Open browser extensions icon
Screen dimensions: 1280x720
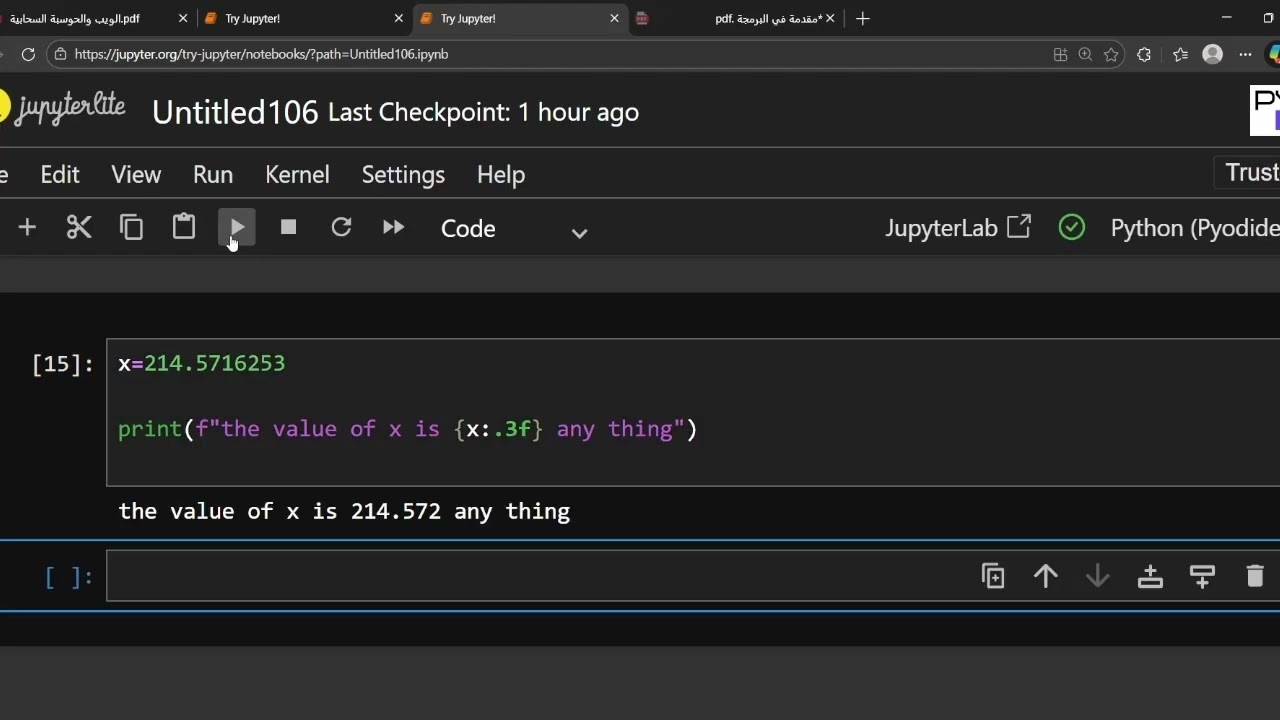1144,55
